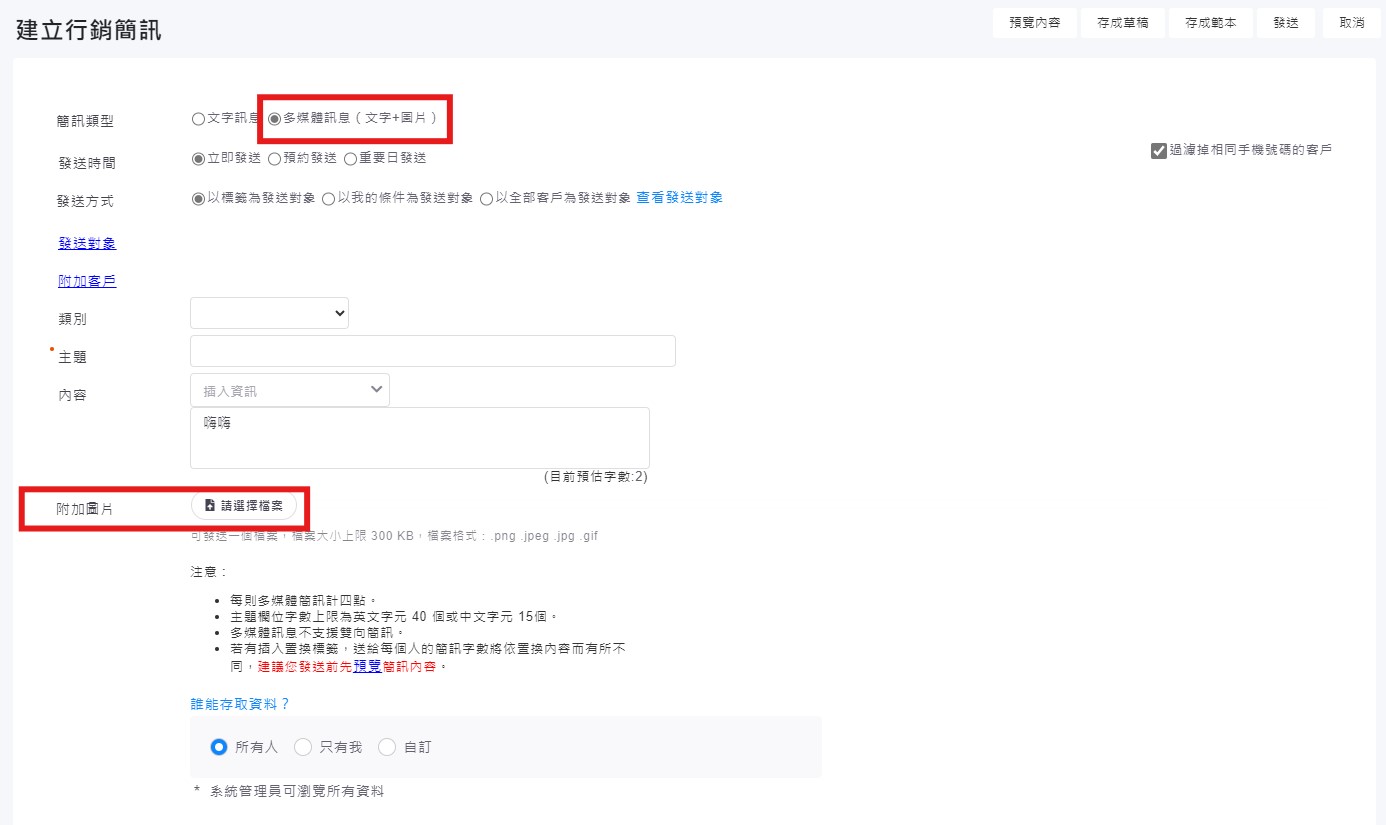Click the 存成草稿 button
This screenshot has height=825, width=1386.
tap(1122, 22)
